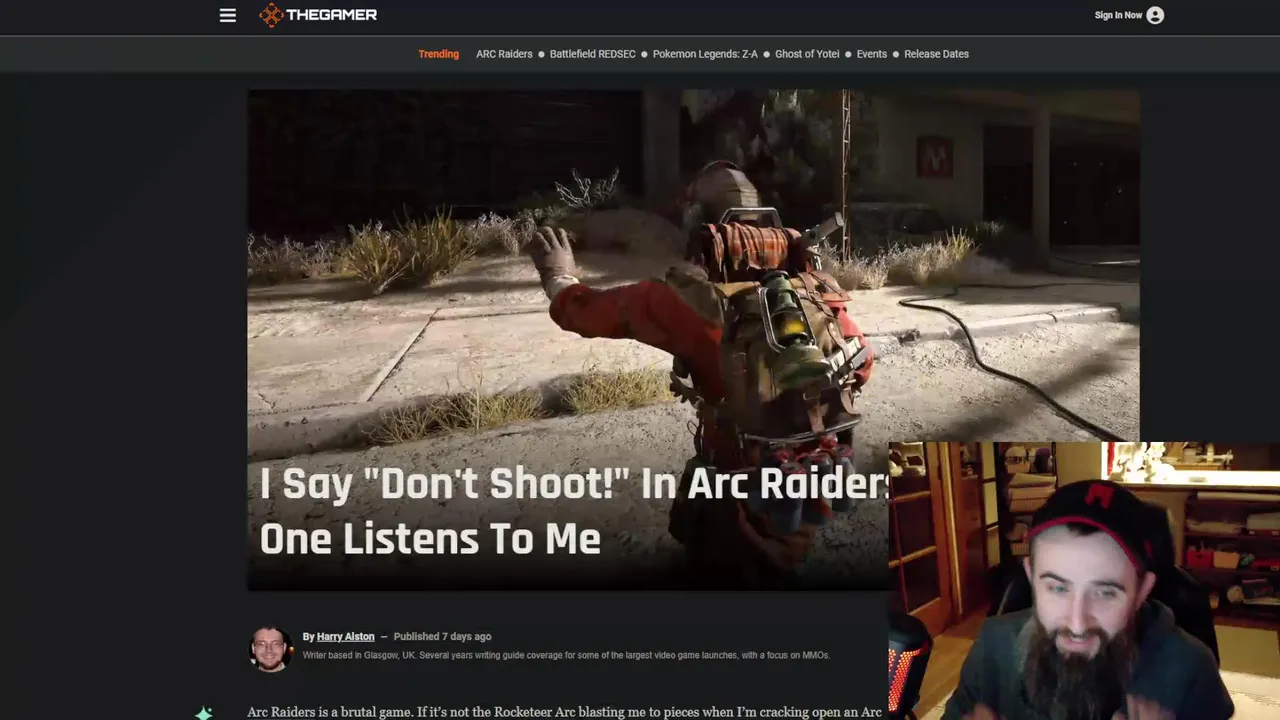Click the green sparkle icon beside article

[204, 713]
